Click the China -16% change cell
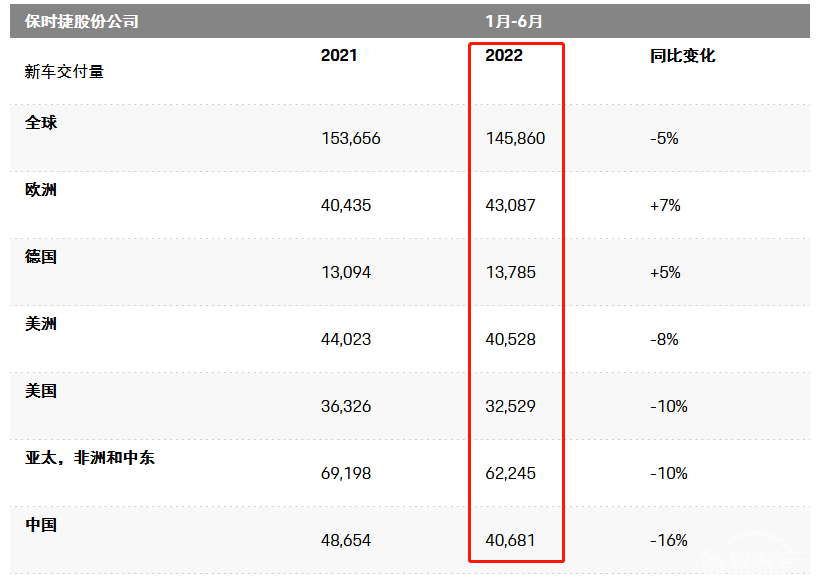Screen dimensions: 822x579 (668, 540)
